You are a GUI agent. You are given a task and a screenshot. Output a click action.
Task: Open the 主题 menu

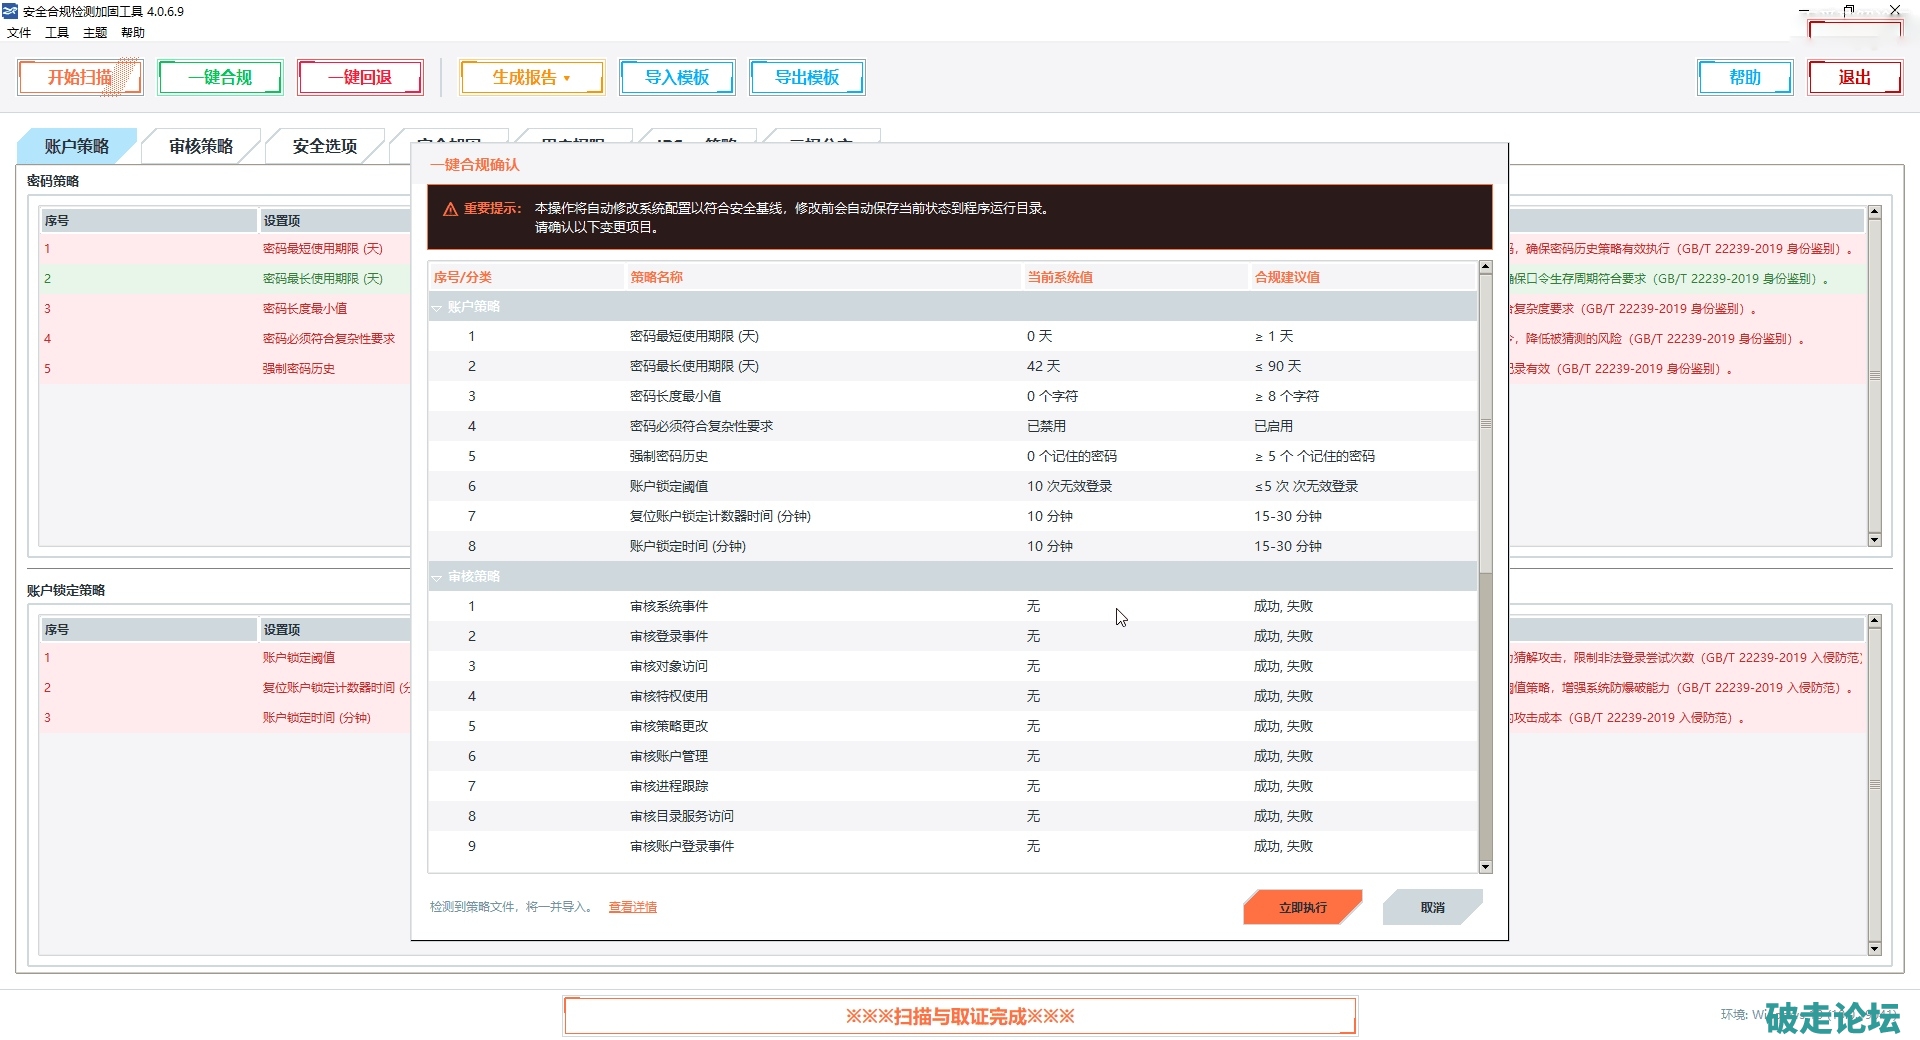[95, 33]
